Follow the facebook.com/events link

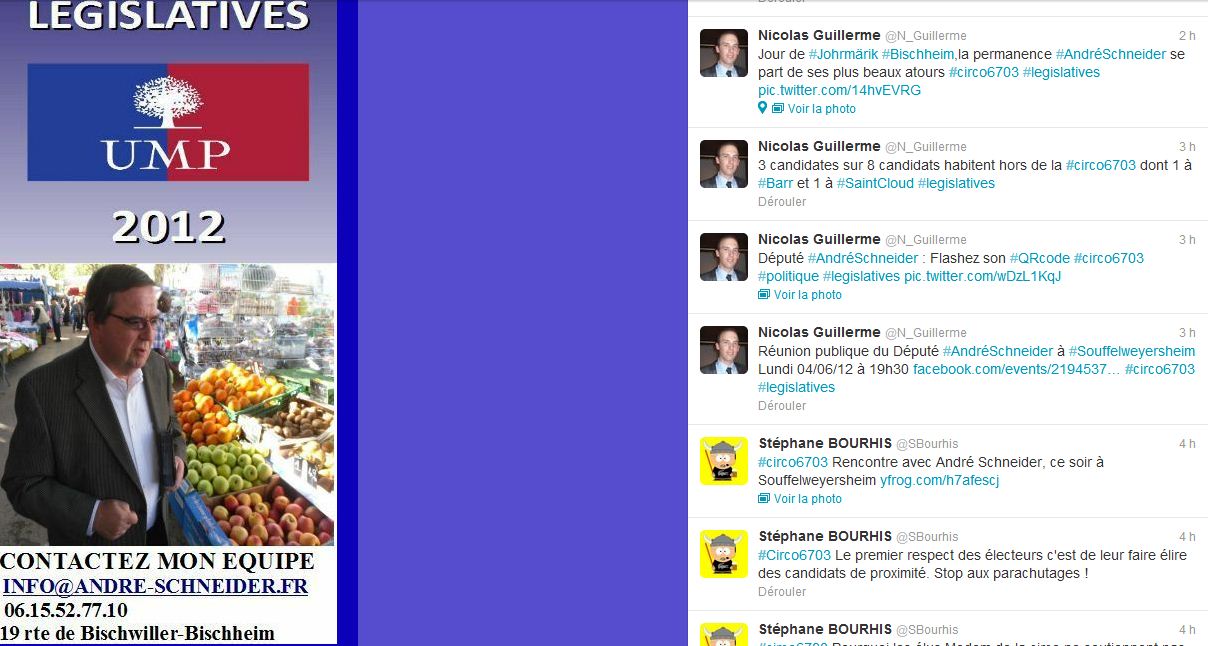pyautogui.click(x=1017, y=369)
